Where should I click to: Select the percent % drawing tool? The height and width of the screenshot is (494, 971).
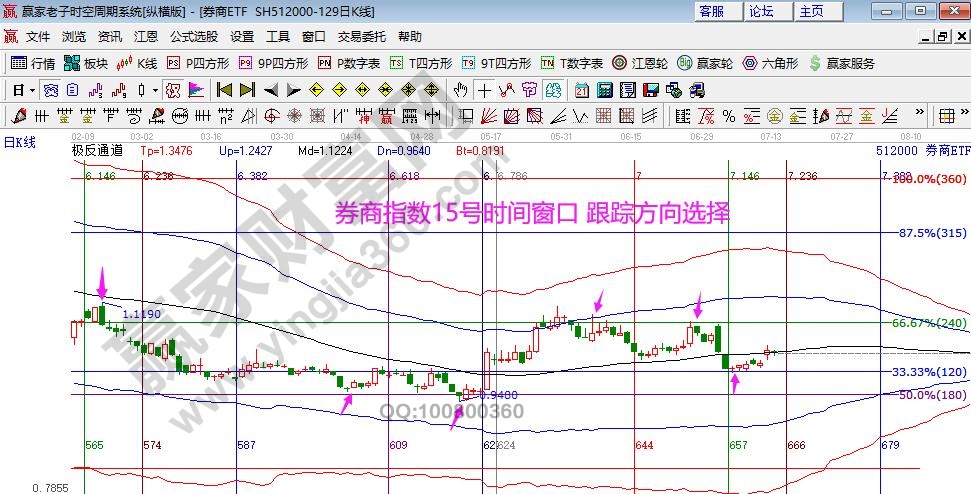(x=729, y=115)
